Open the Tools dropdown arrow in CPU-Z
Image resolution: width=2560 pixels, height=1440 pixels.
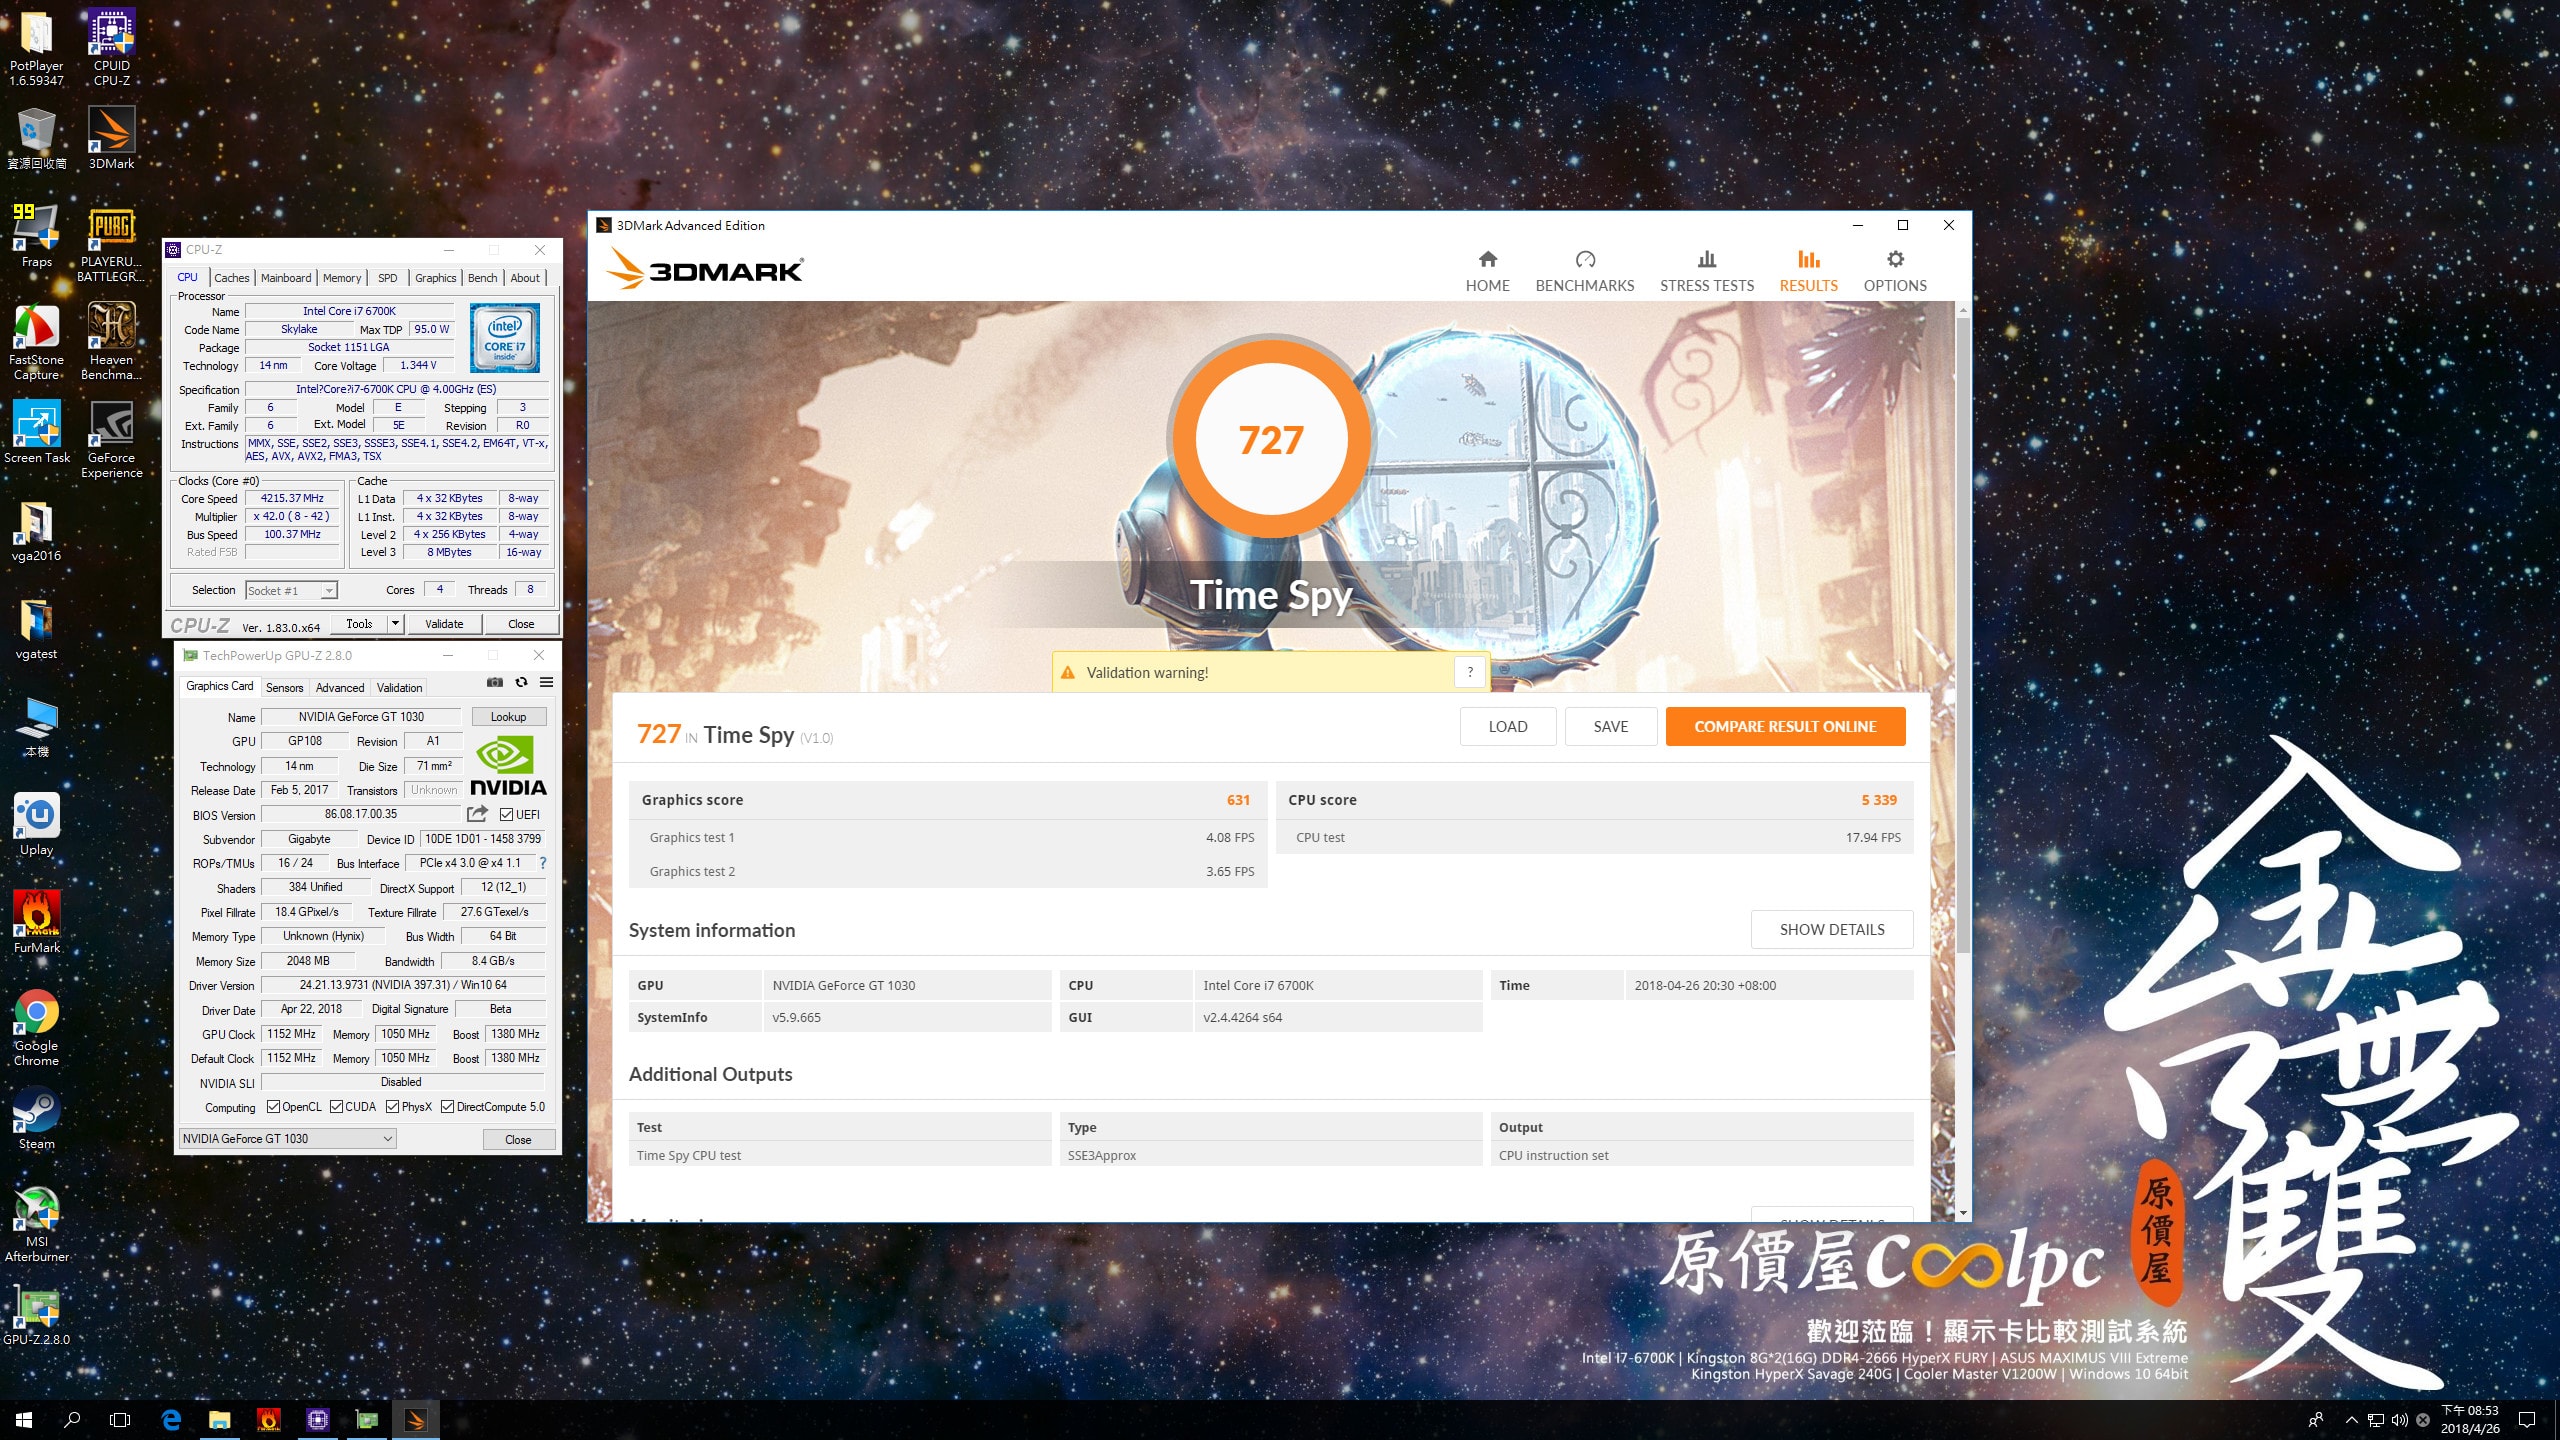coord(395,623)
